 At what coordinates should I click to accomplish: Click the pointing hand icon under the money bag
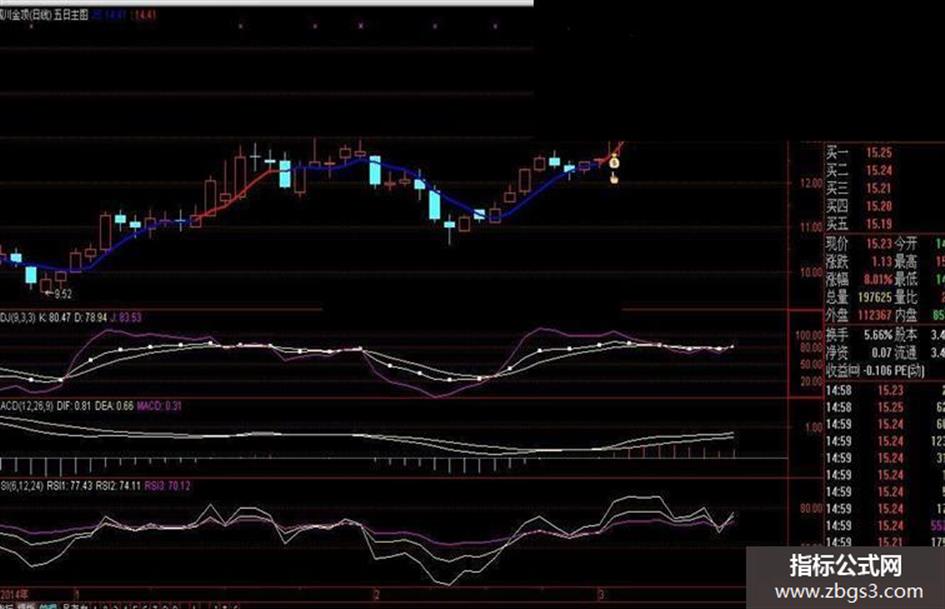coord(614,178)
